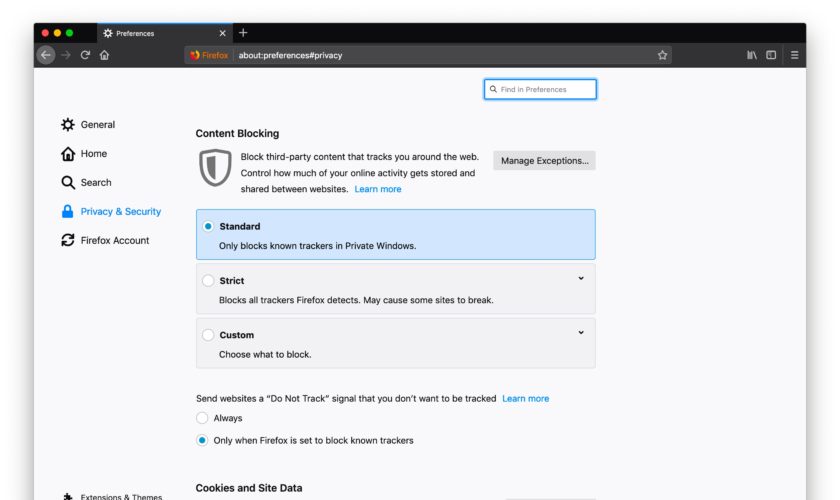Click the Manage Exceptions button
The image size is (840, 500).
point(544,160)
